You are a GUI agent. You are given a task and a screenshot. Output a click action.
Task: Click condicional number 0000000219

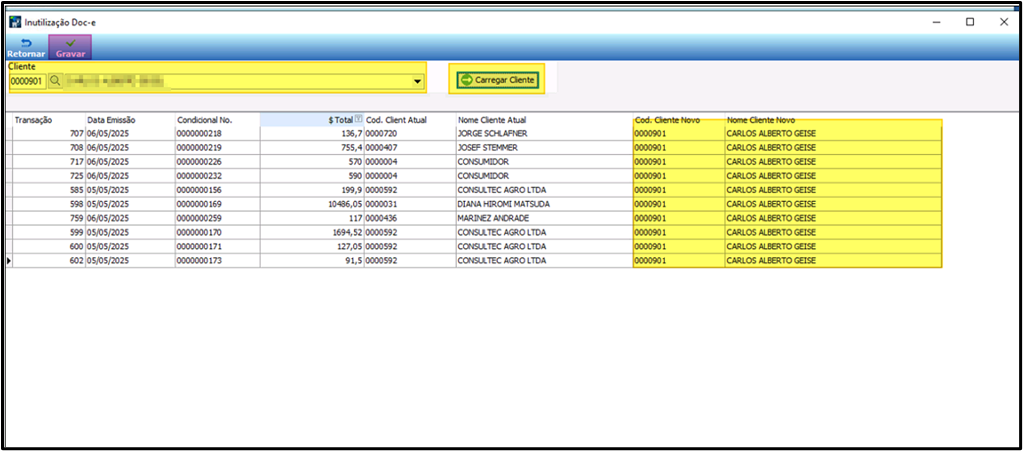tap(218, 148)
